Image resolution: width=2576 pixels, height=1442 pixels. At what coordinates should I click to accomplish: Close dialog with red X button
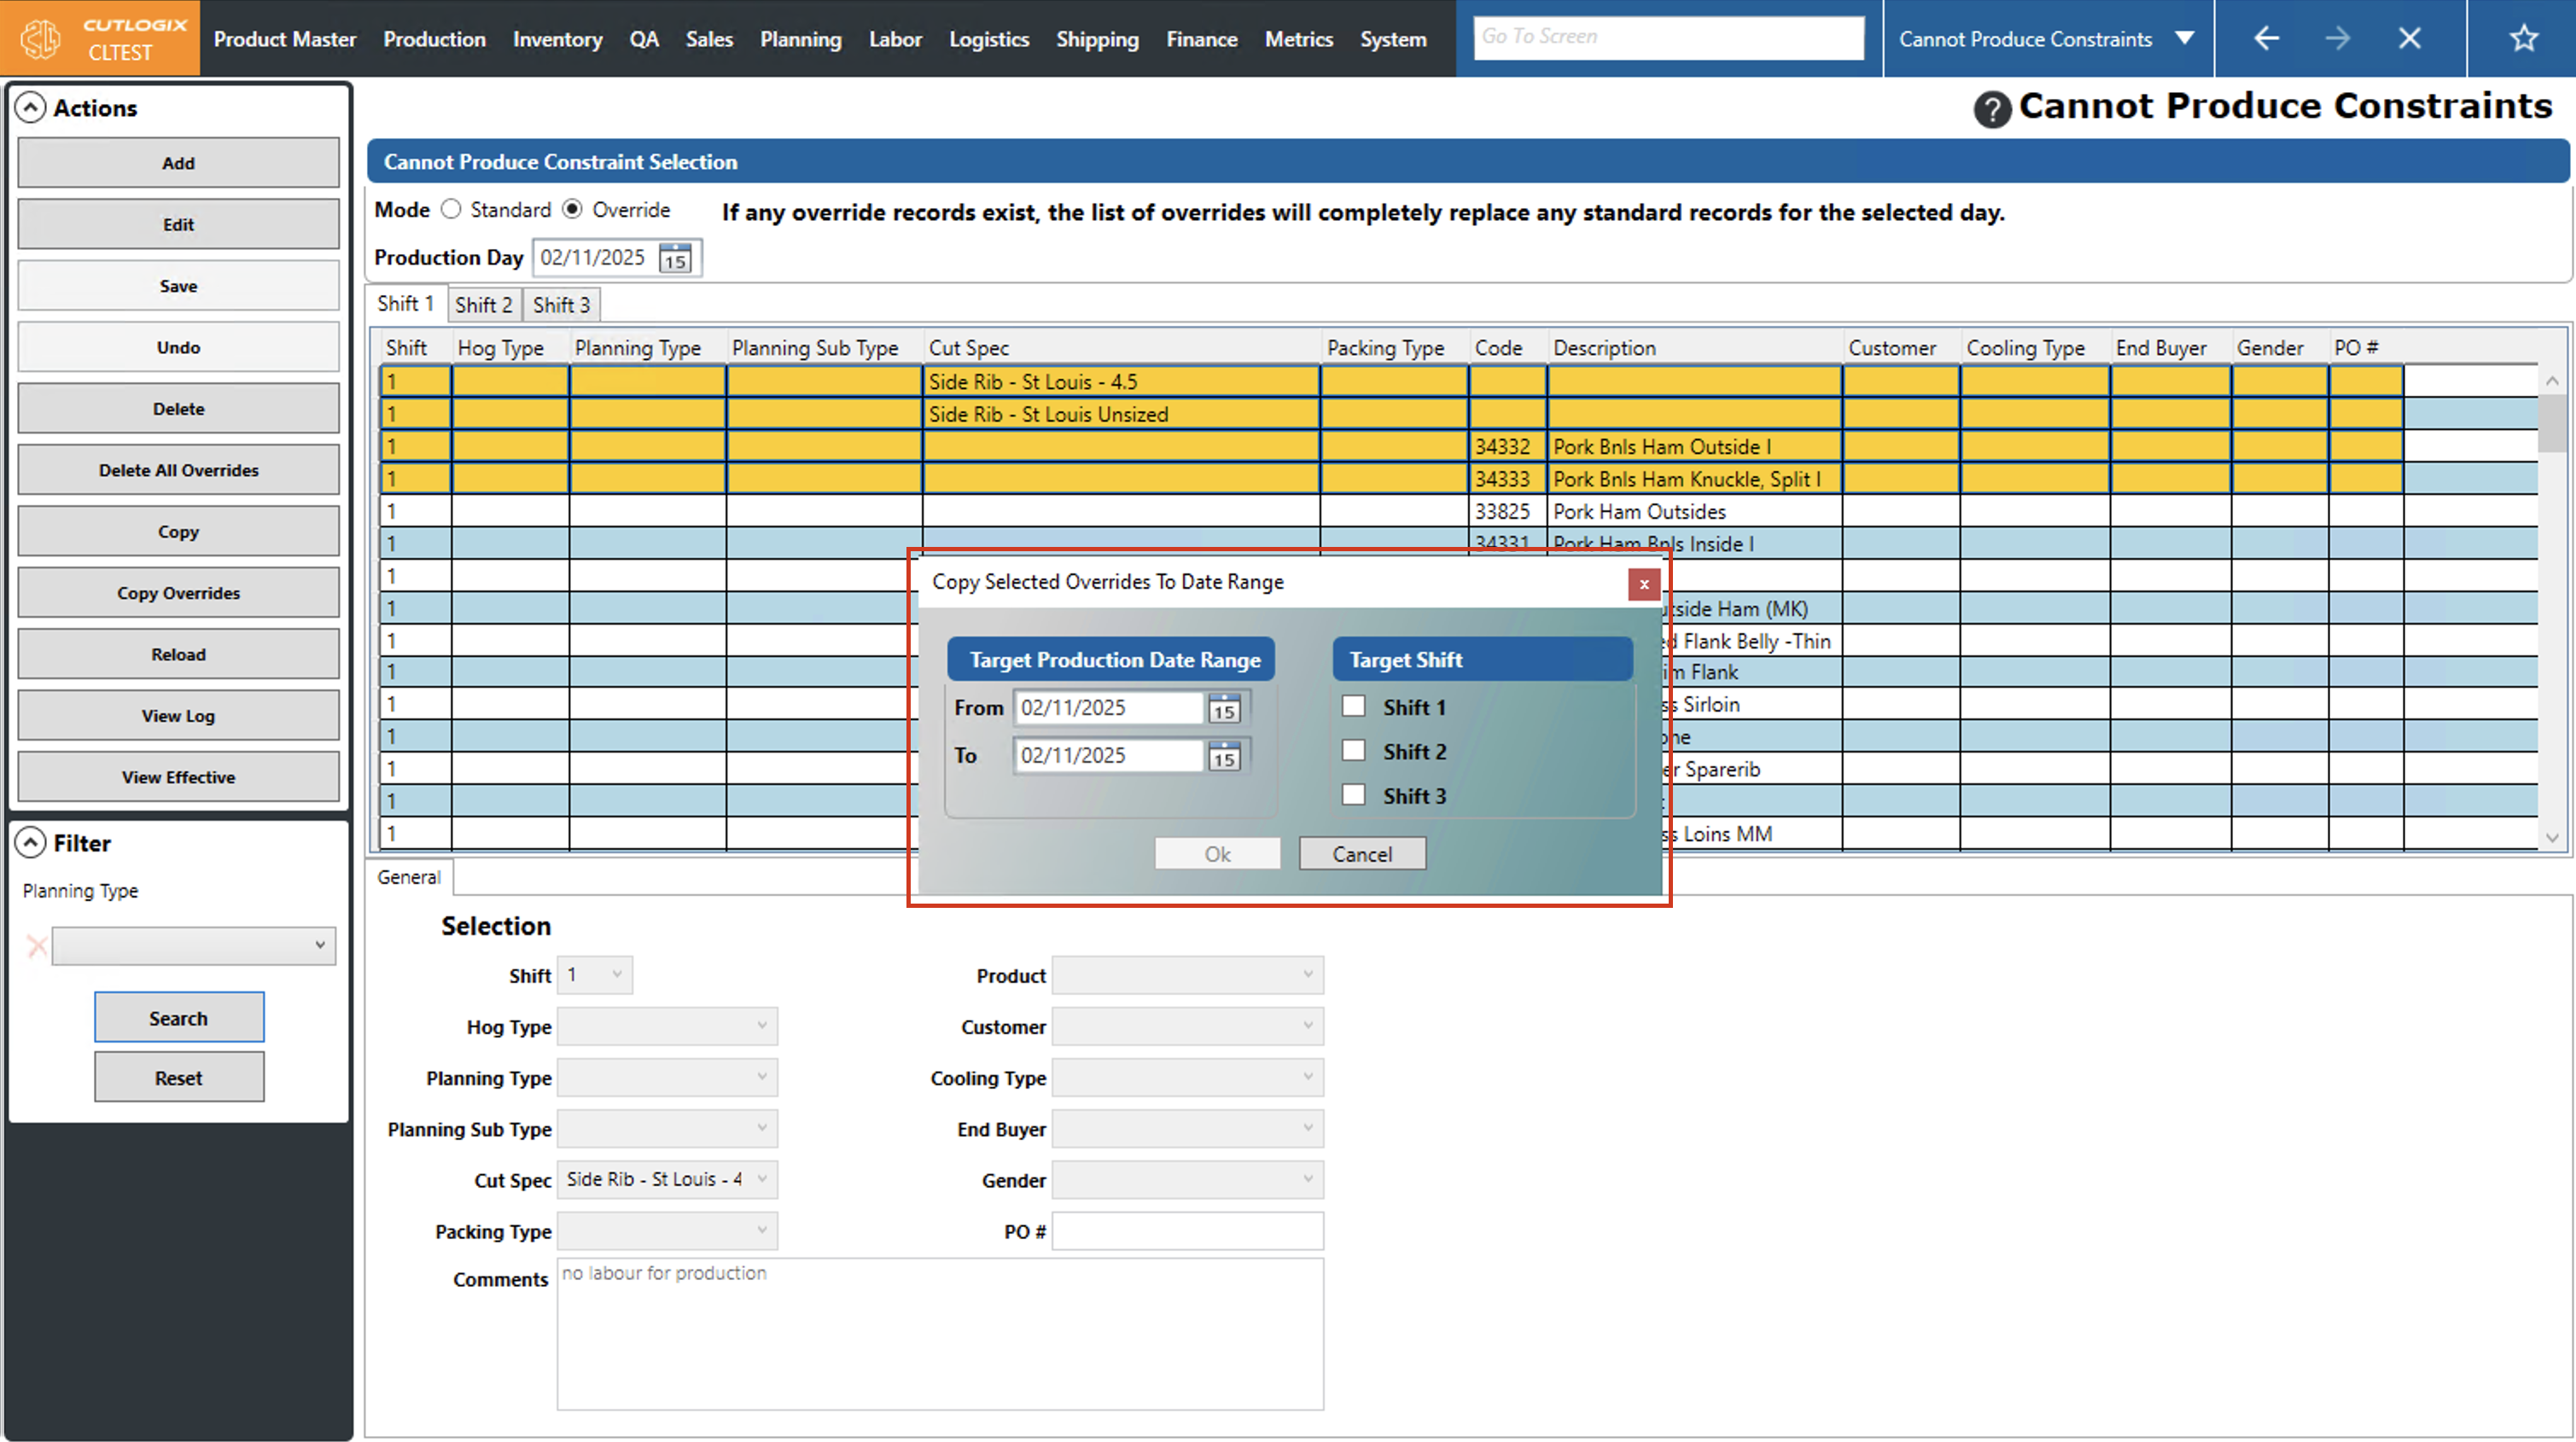tap(1643, 584)
